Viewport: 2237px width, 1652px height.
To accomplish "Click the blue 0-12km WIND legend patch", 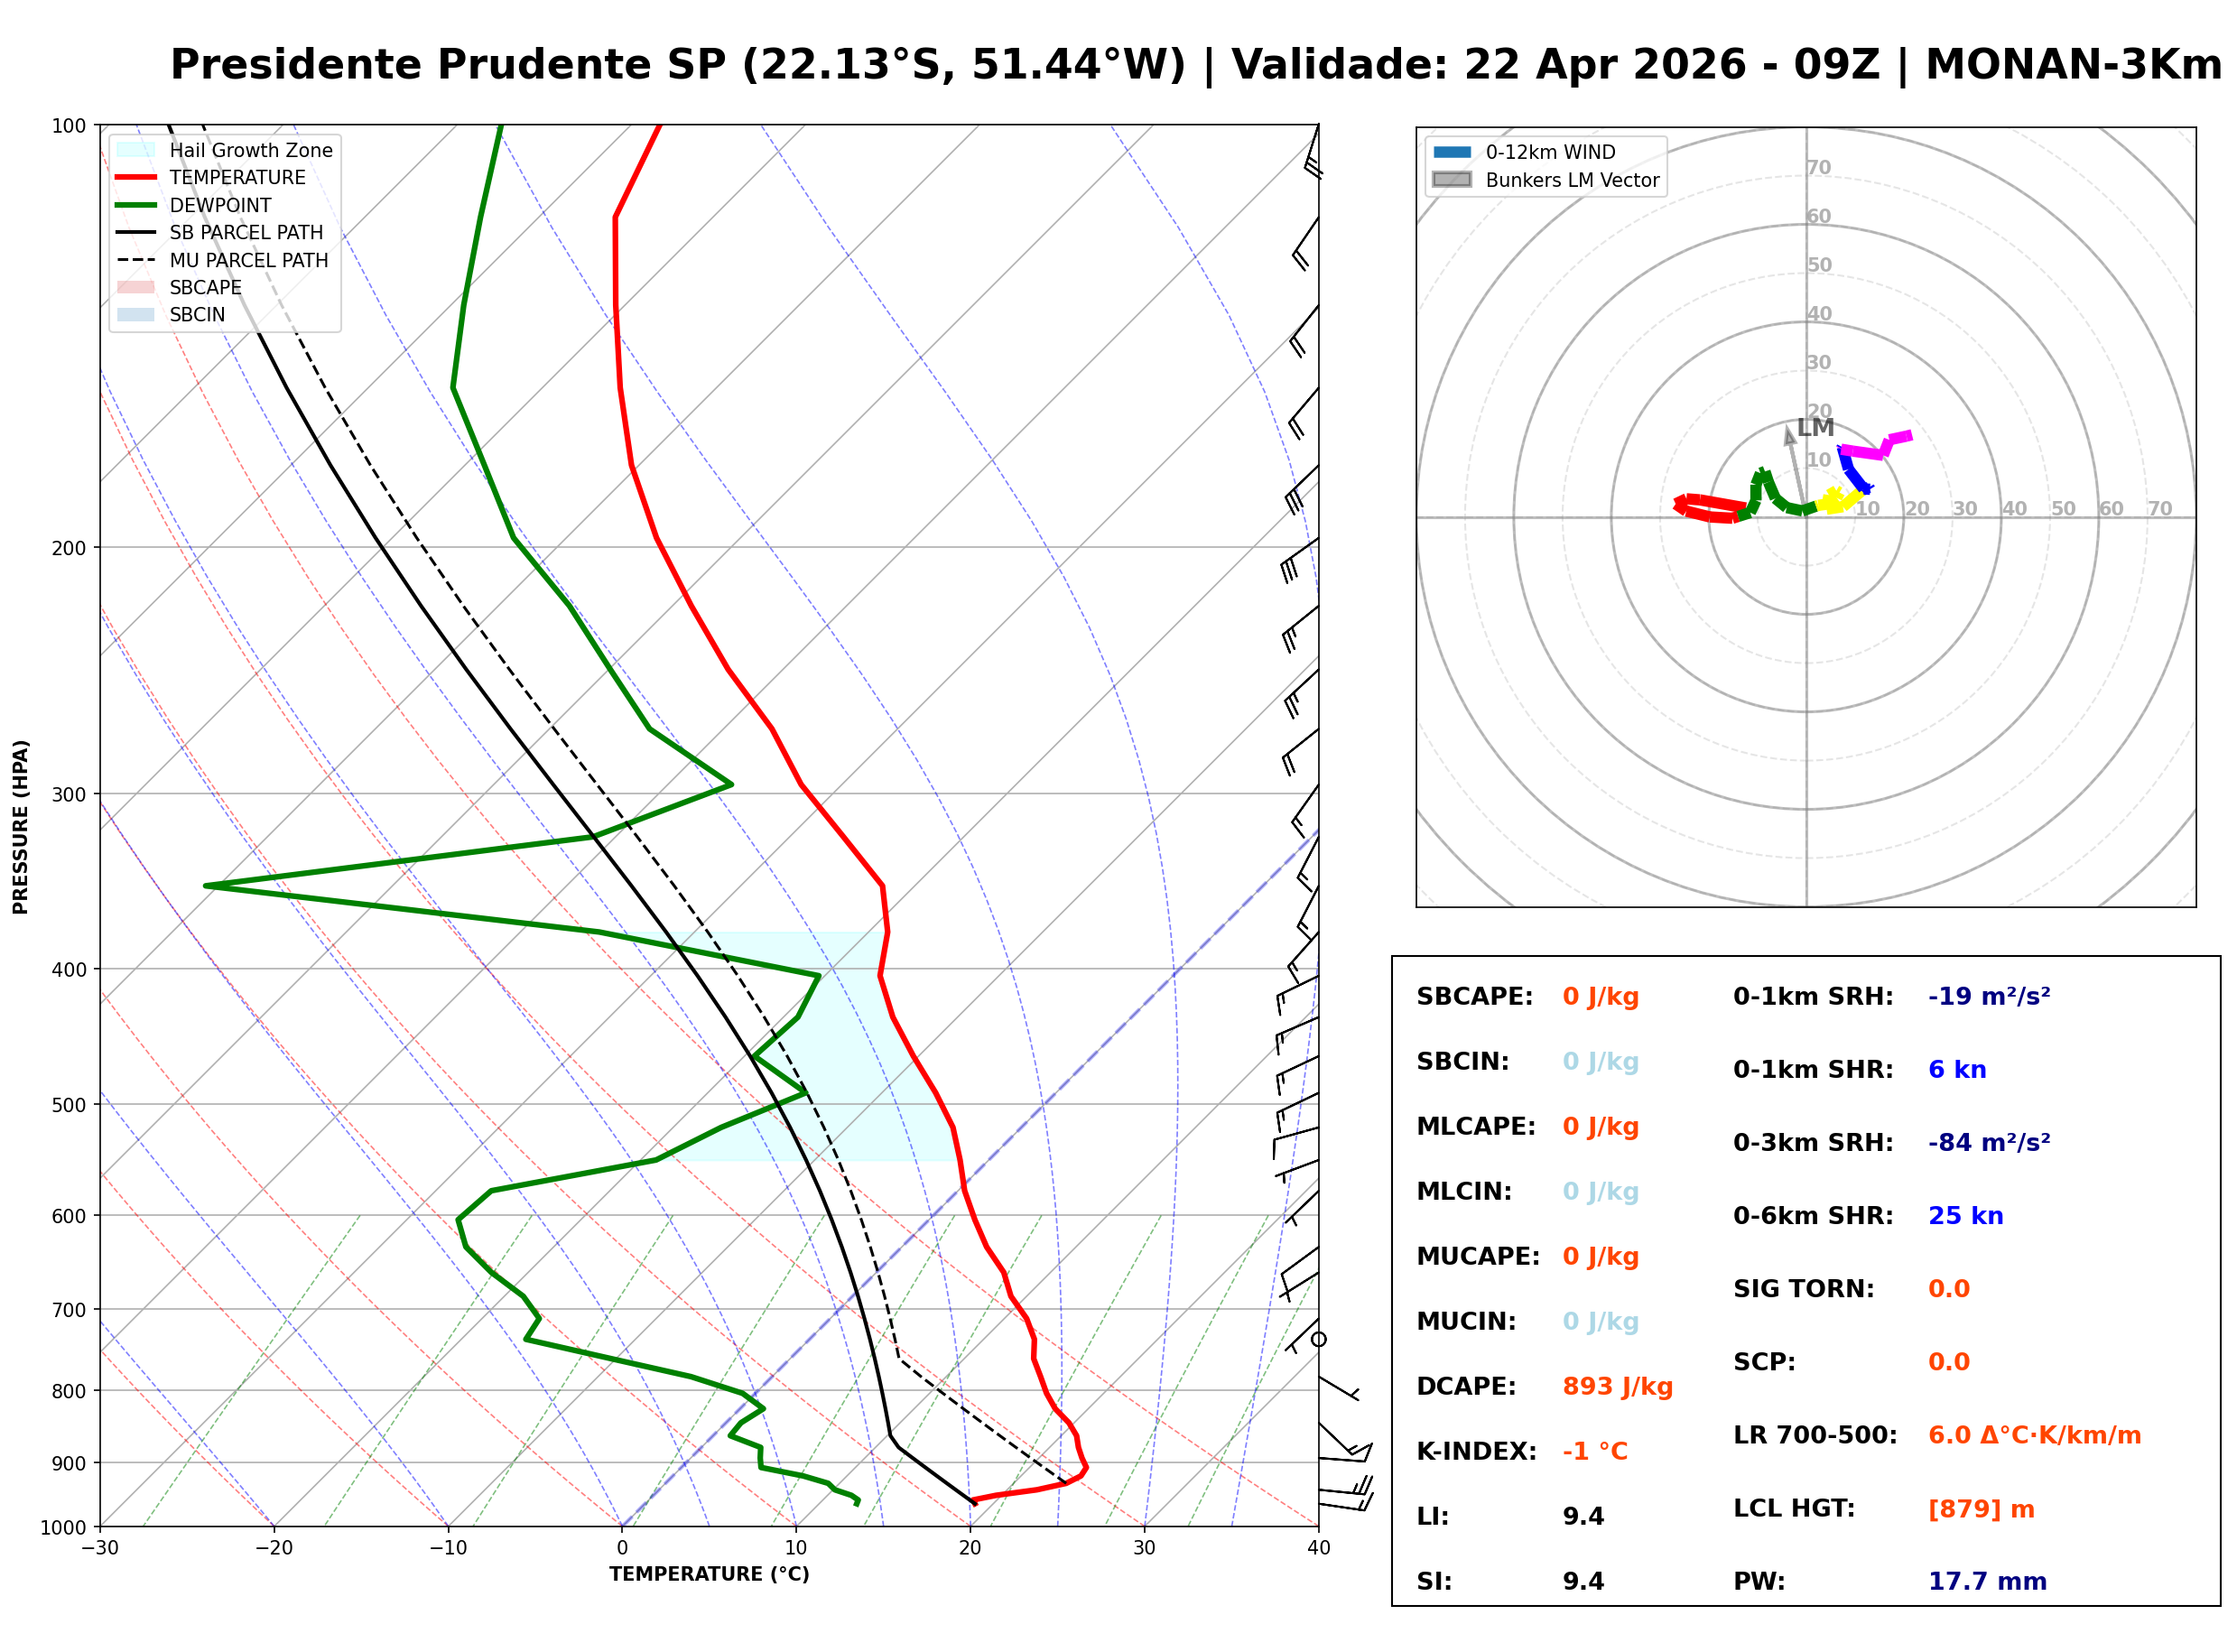I will pos(1452,152).
